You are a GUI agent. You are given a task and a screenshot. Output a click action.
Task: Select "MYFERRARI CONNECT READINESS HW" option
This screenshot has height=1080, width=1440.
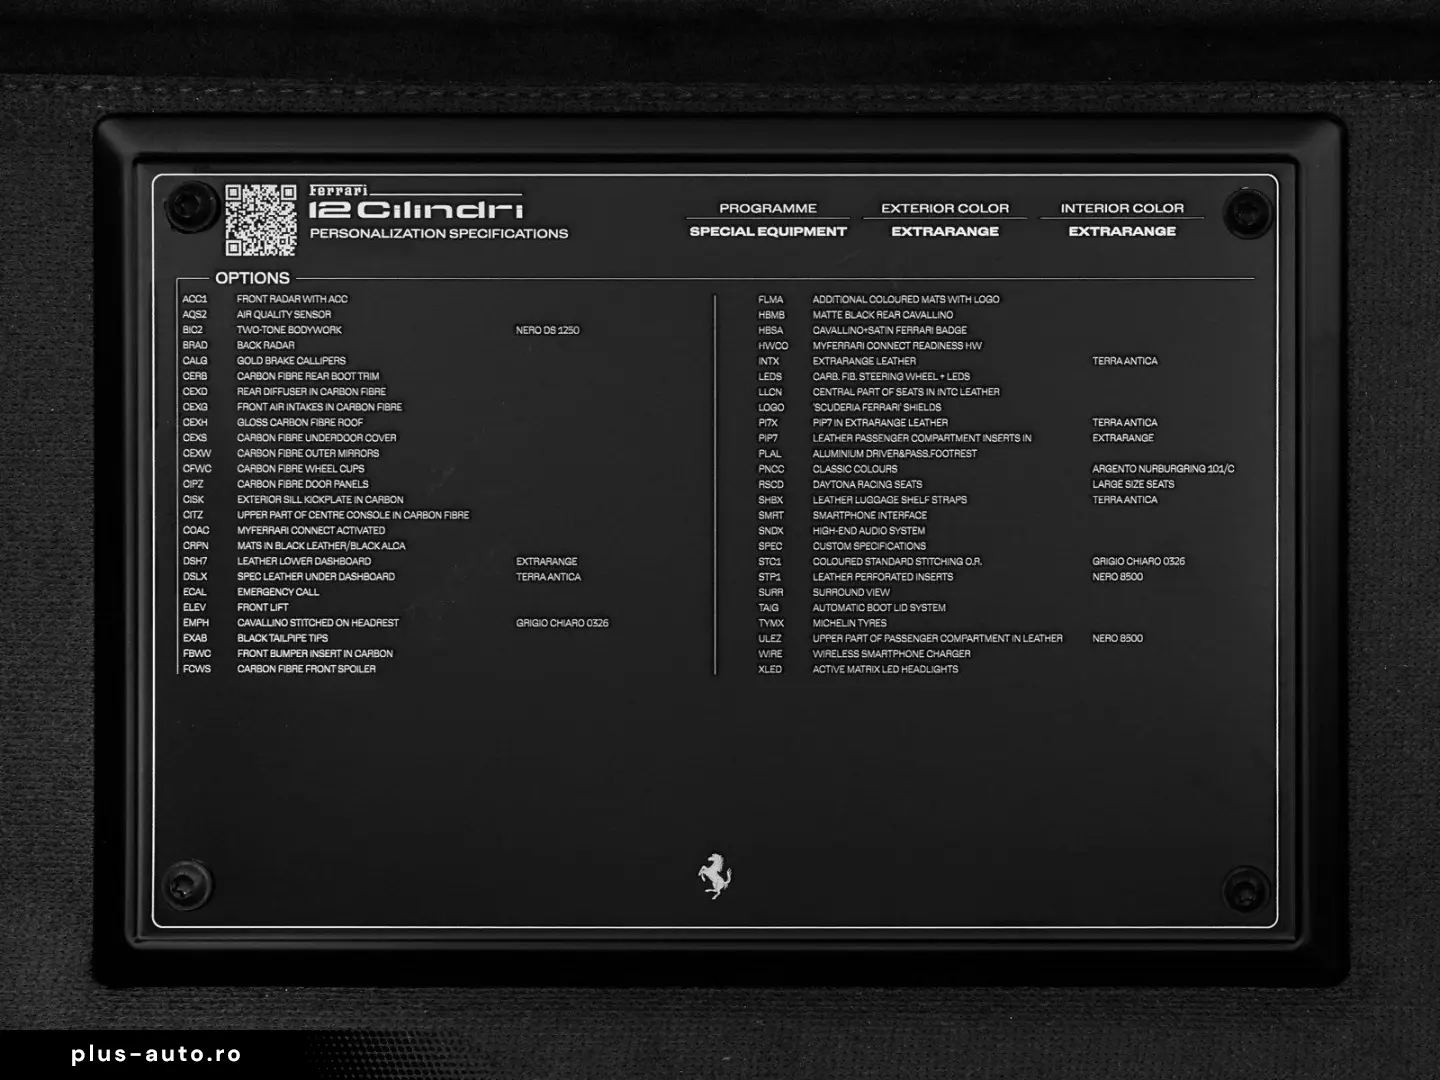898,345
